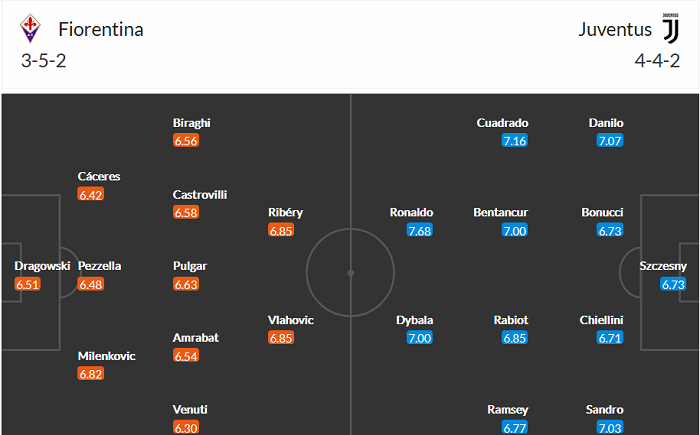Click player name Ribéry

pyautogui.click(x=285, y=212)
